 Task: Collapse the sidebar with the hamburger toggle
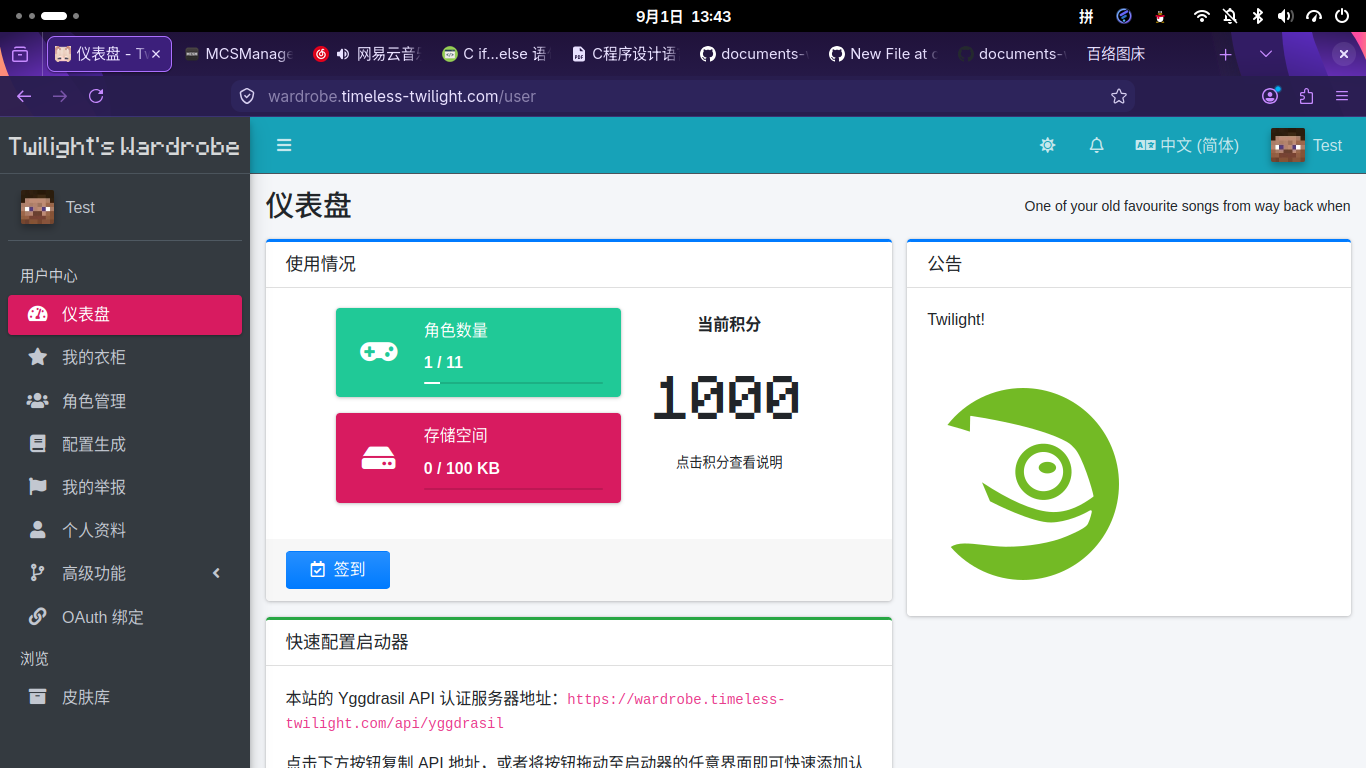(284, 145)
